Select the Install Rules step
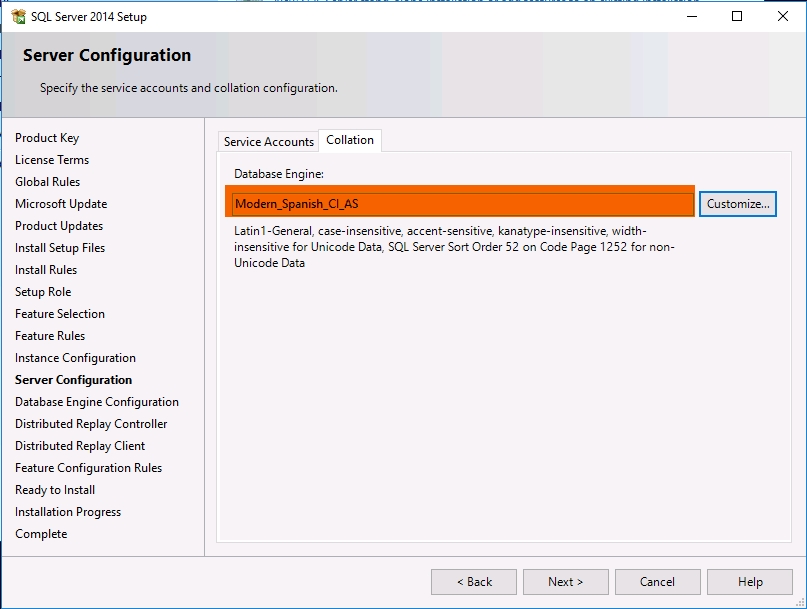 (46, 270)
